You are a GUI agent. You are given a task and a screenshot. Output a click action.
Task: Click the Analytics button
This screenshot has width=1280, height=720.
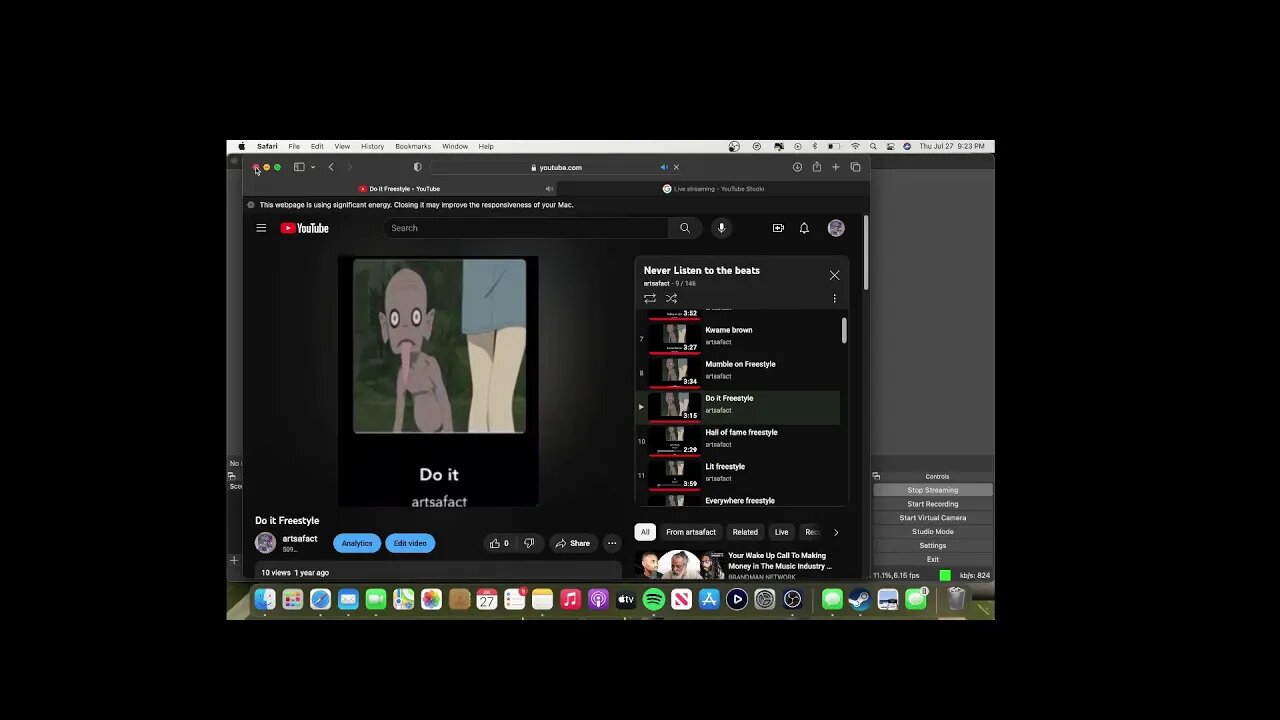357,543
